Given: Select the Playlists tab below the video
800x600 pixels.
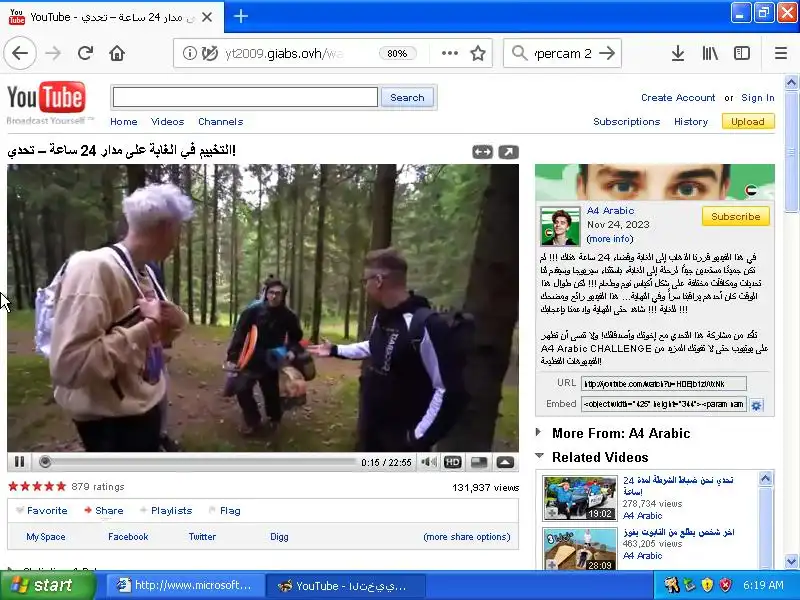Looking at the screenshot, I should (166, 510).
